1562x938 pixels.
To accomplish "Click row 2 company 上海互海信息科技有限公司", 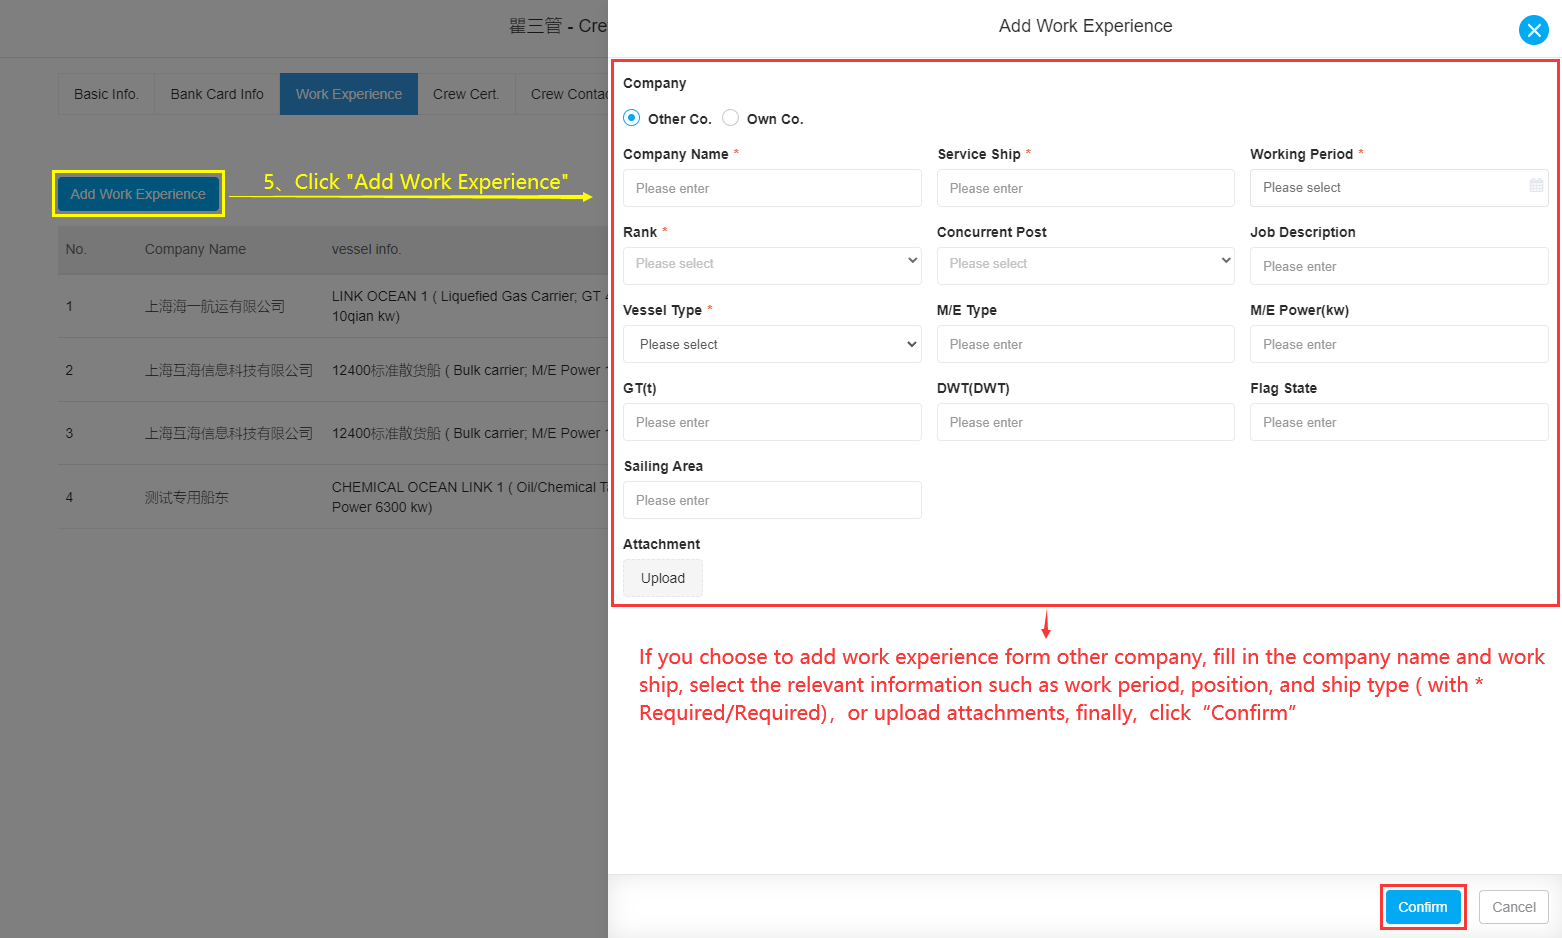I will [x=229, y=370].
